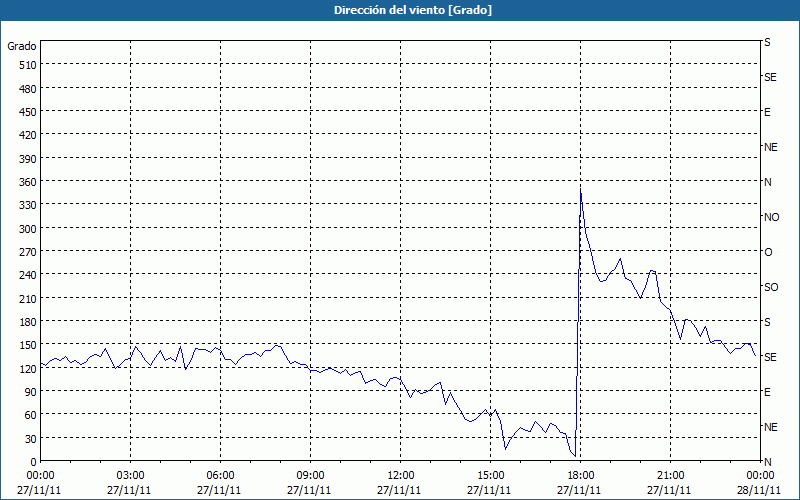Click the 15:00 time axis label

(490, 476)
